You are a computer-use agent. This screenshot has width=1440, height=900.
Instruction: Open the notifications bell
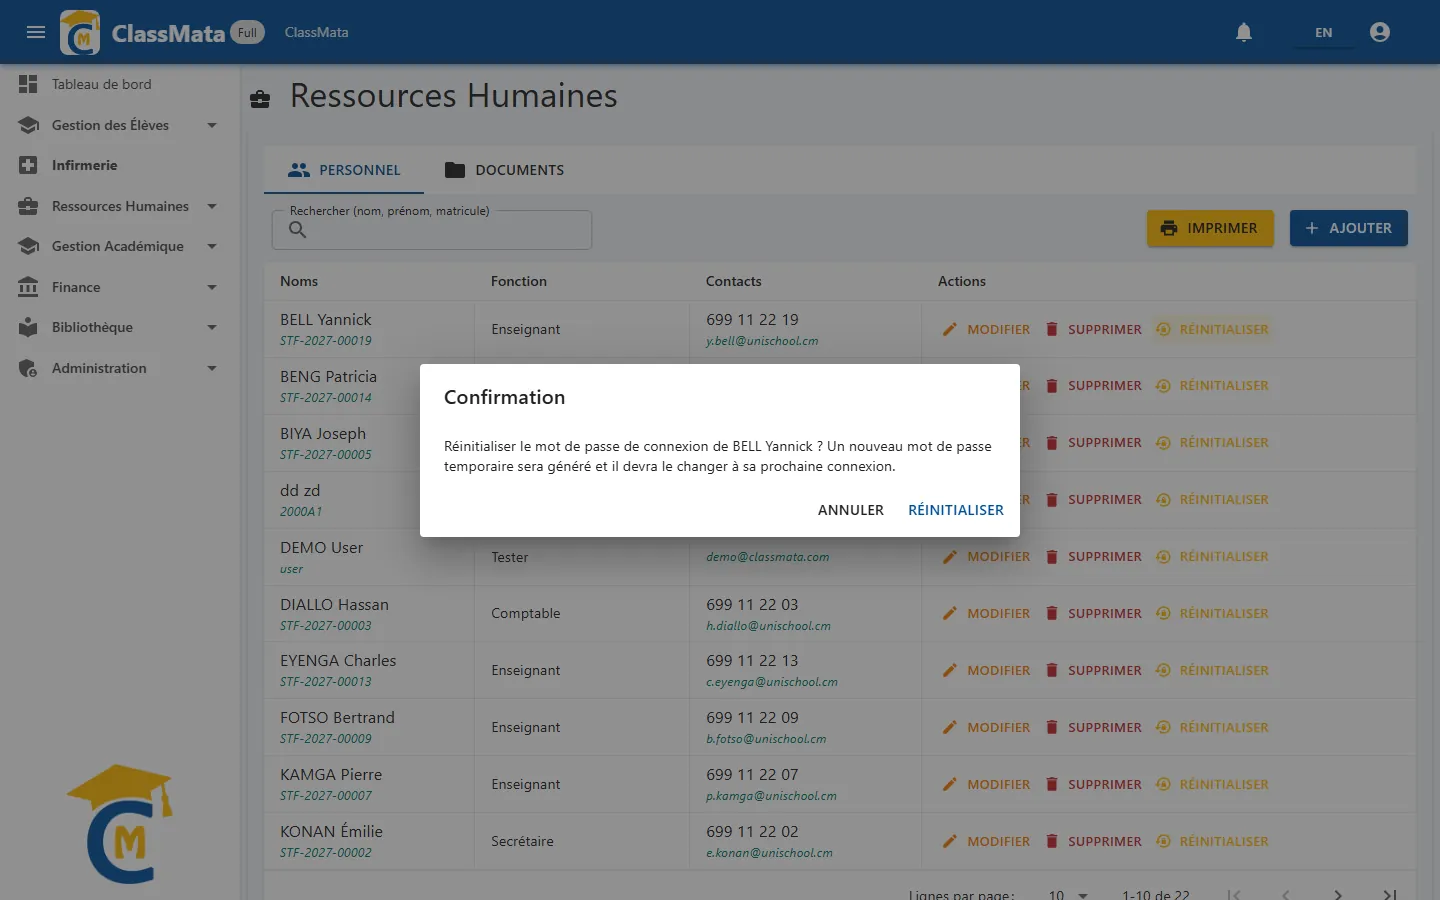tap(1244, 32)
